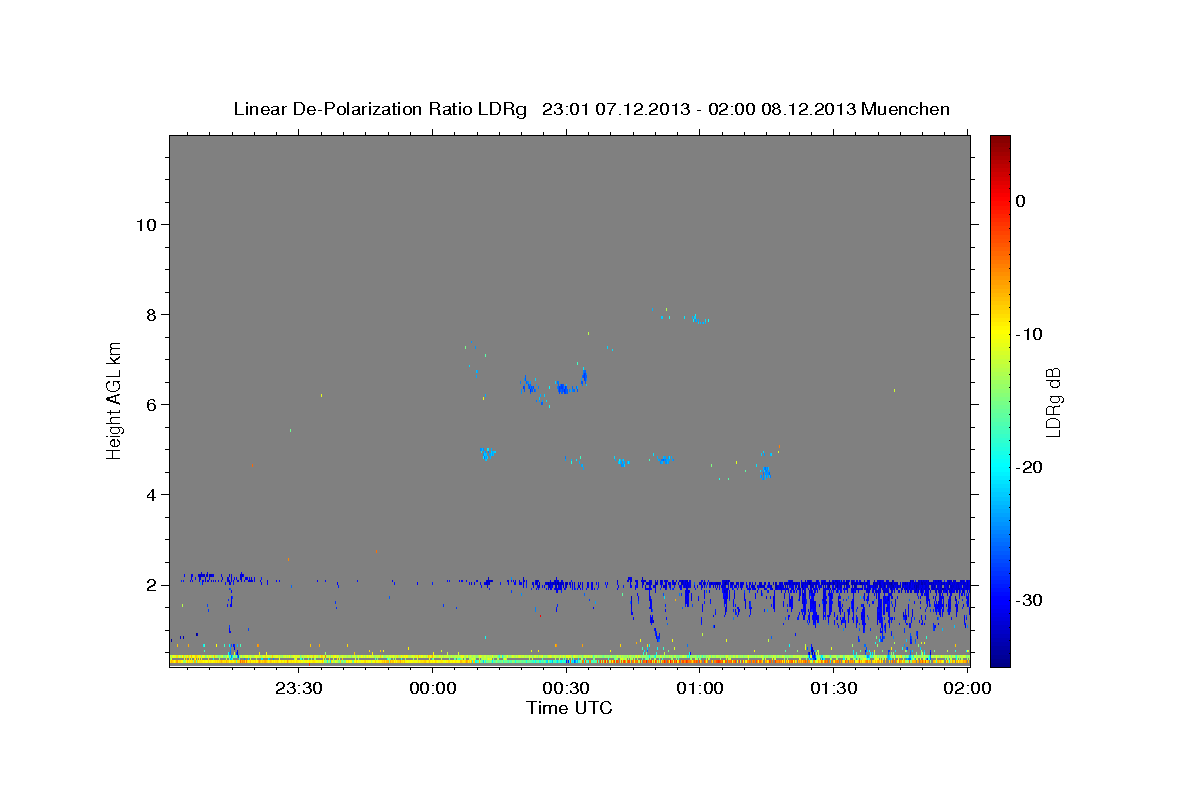This screenshot has height=800, width=1200.
Task: Click the 'Time UTC' axis label
Action: point(569,708)
